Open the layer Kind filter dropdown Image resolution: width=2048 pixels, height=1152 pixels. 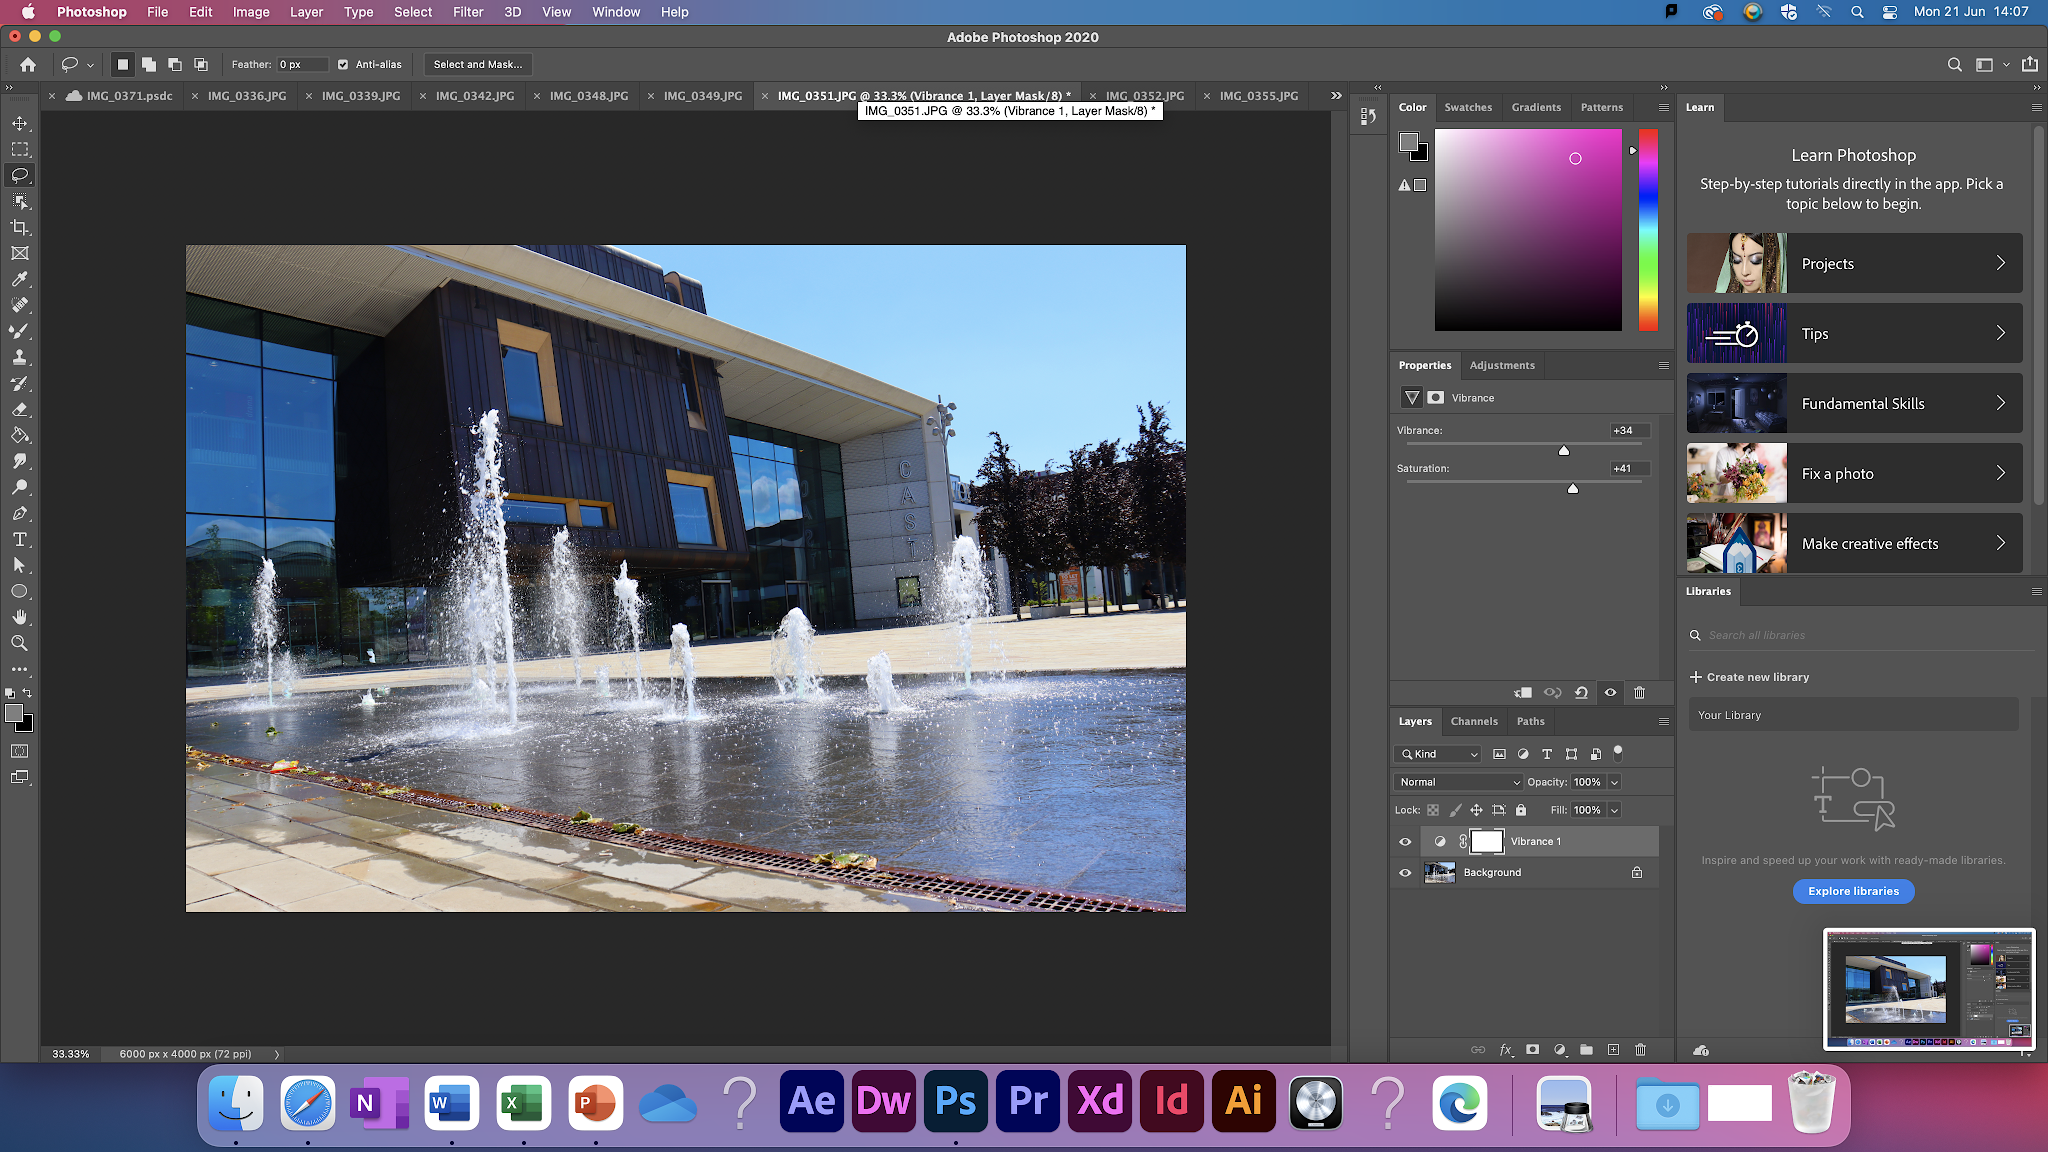pyautogui.click(x=1438, y=754)
